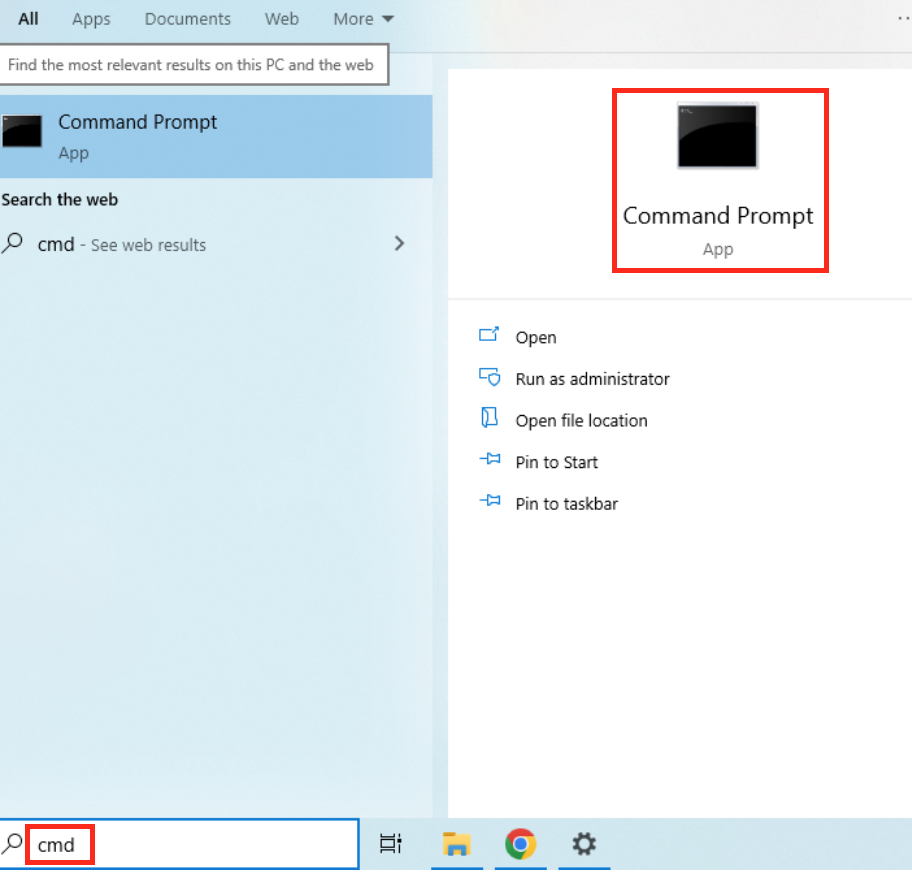This screenshot has height=872, width=912.
Task: Click the Command Prompt title in preview pane
Action: click(718, 216)
